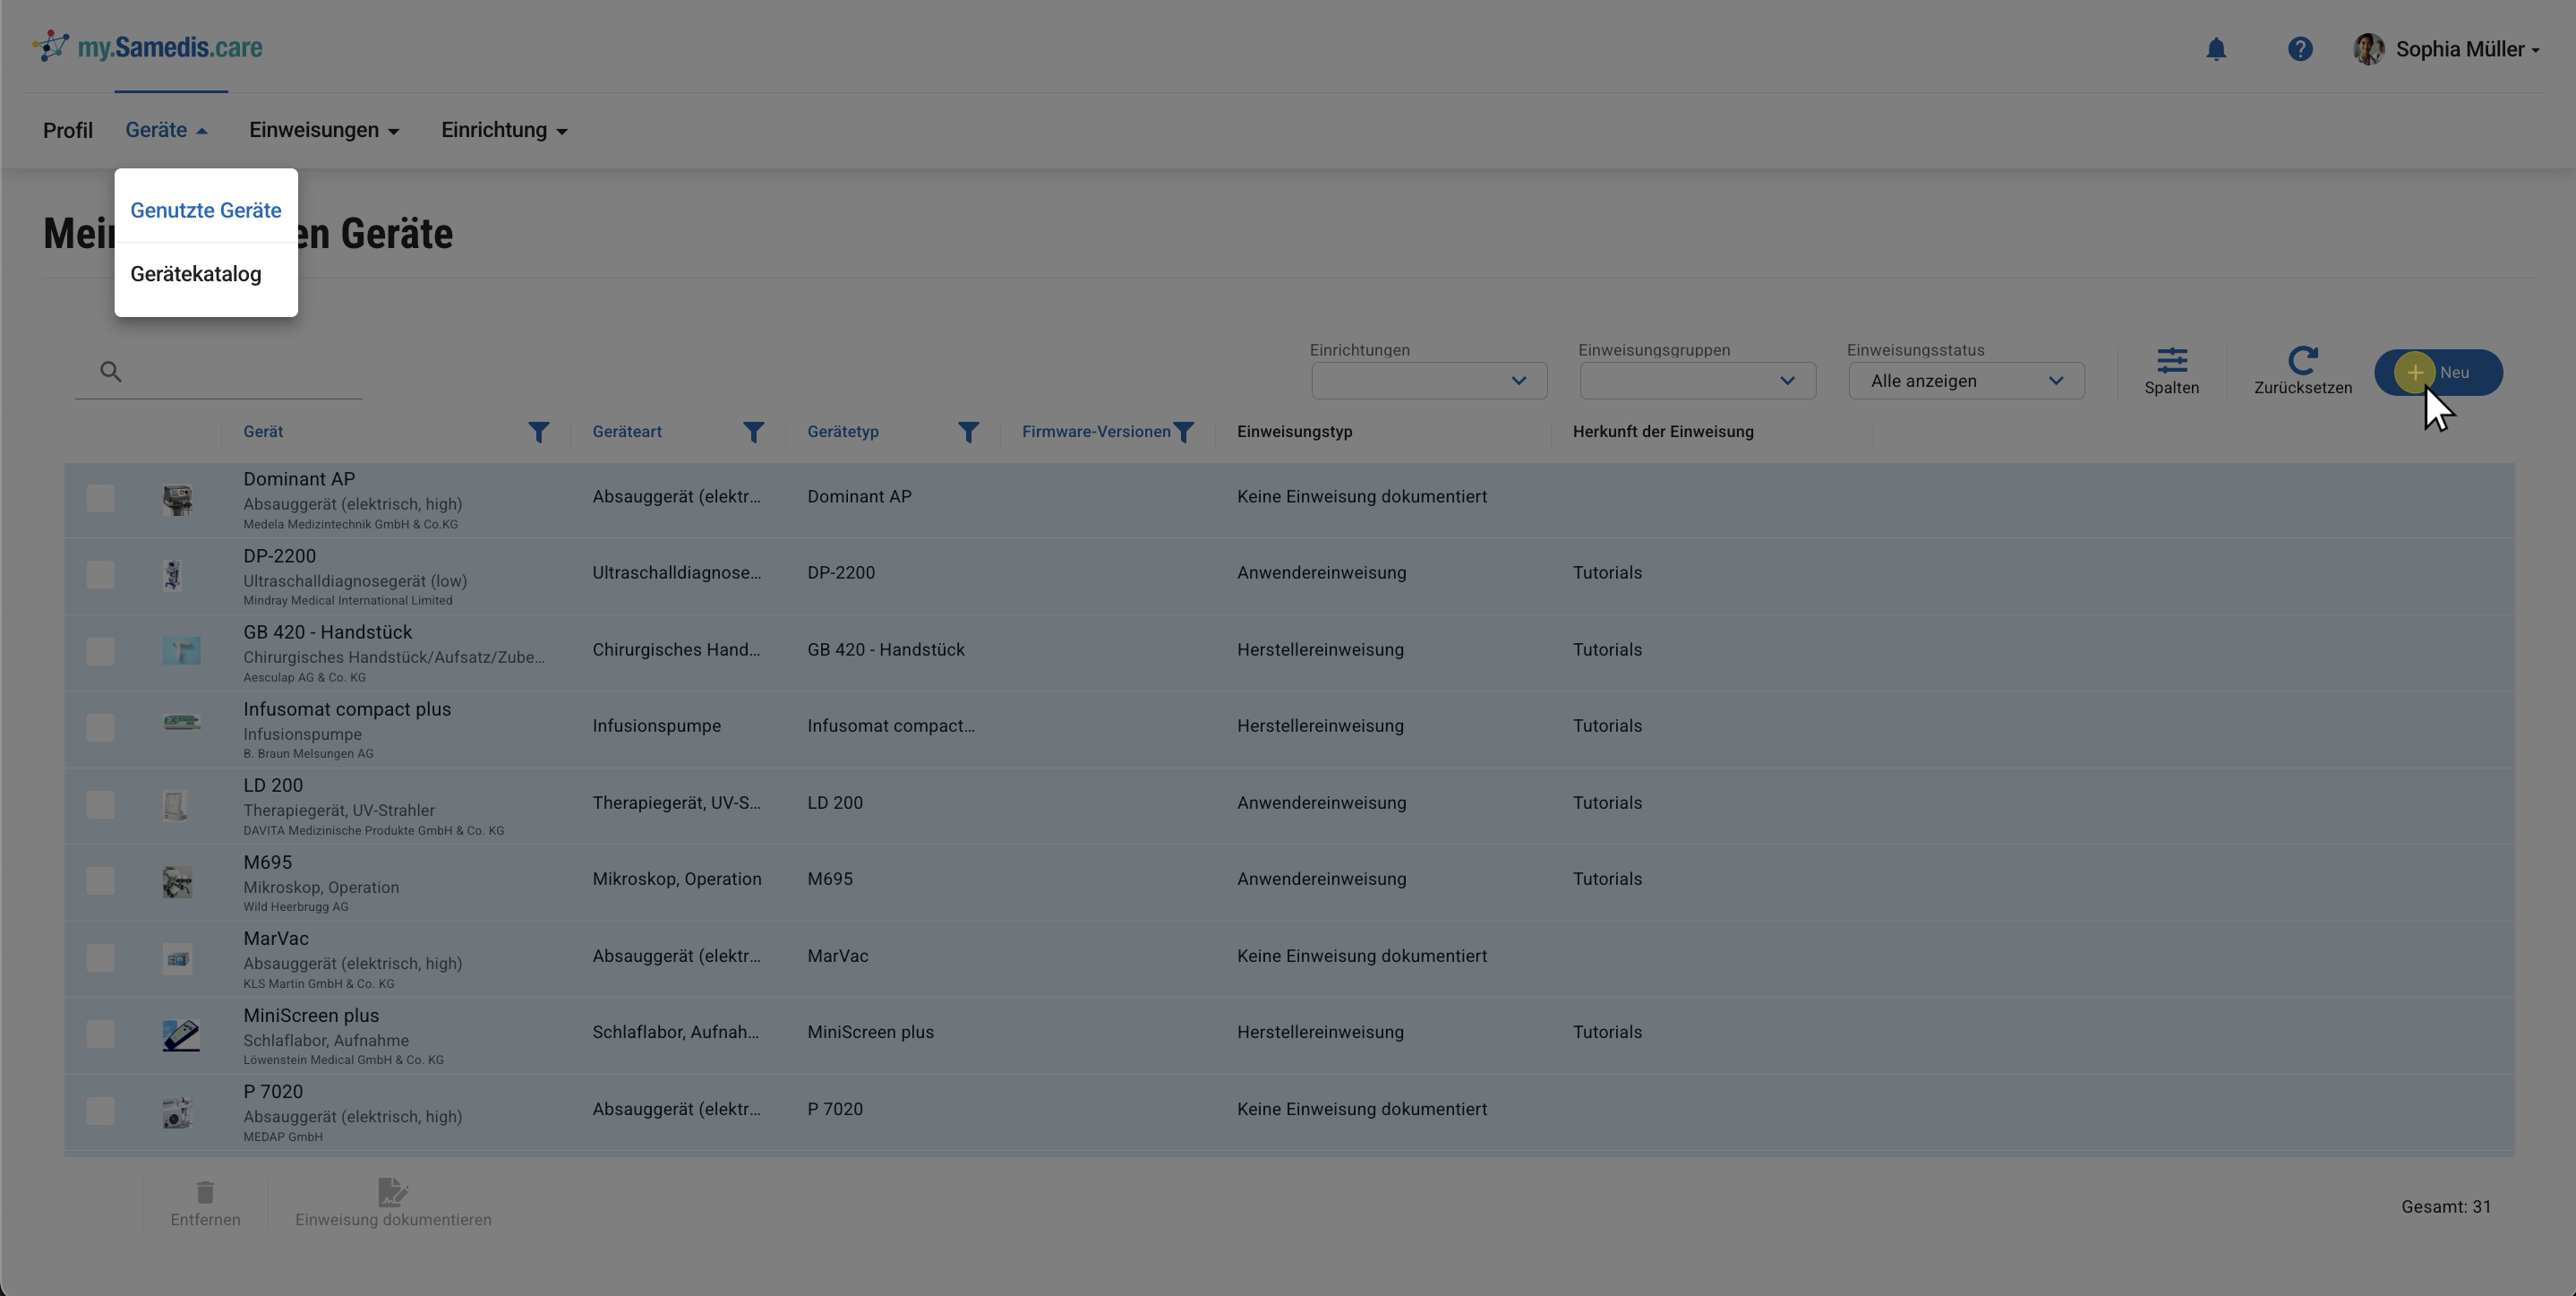2576x1296 pixels.
Task: Open Einweisungsstatus dropdown showing Alle anzeigen
Action: [x=1965, y=381]
